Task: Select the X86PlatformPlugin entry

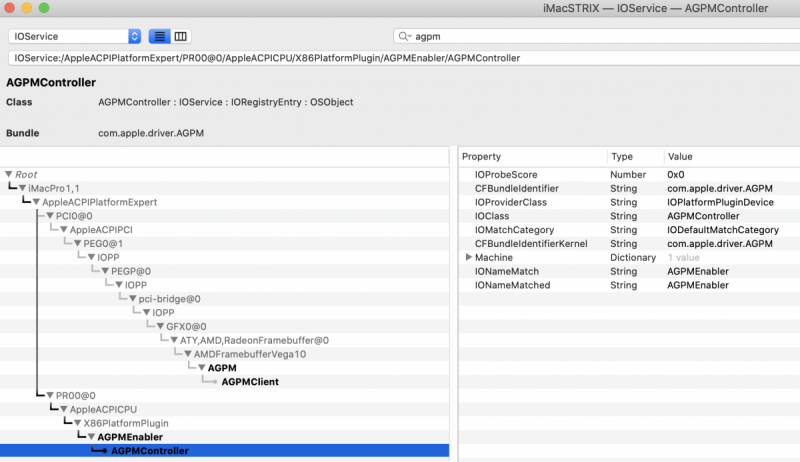Action: (126, 423)
